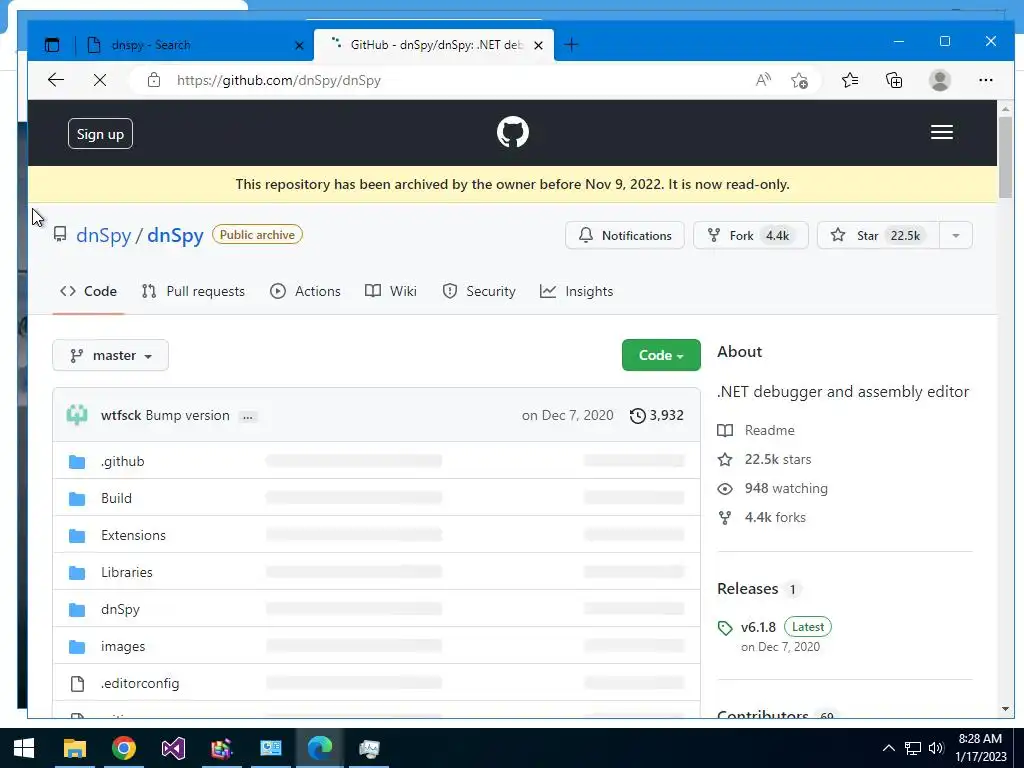Open commit history via the clock icon showing 3,932

pyautogui.click(x=656, y=415)
